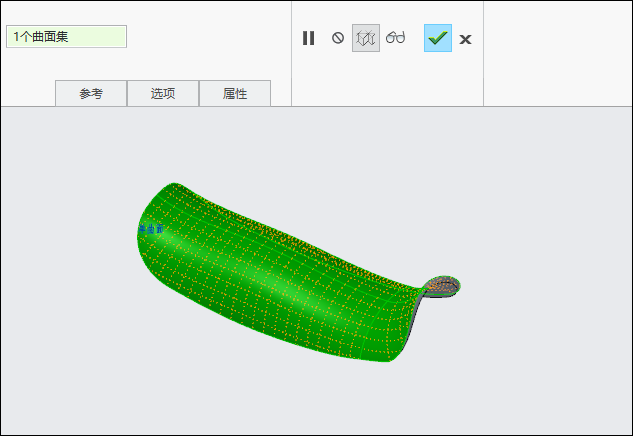Click the glasses verify preview icon

point(395,38)
